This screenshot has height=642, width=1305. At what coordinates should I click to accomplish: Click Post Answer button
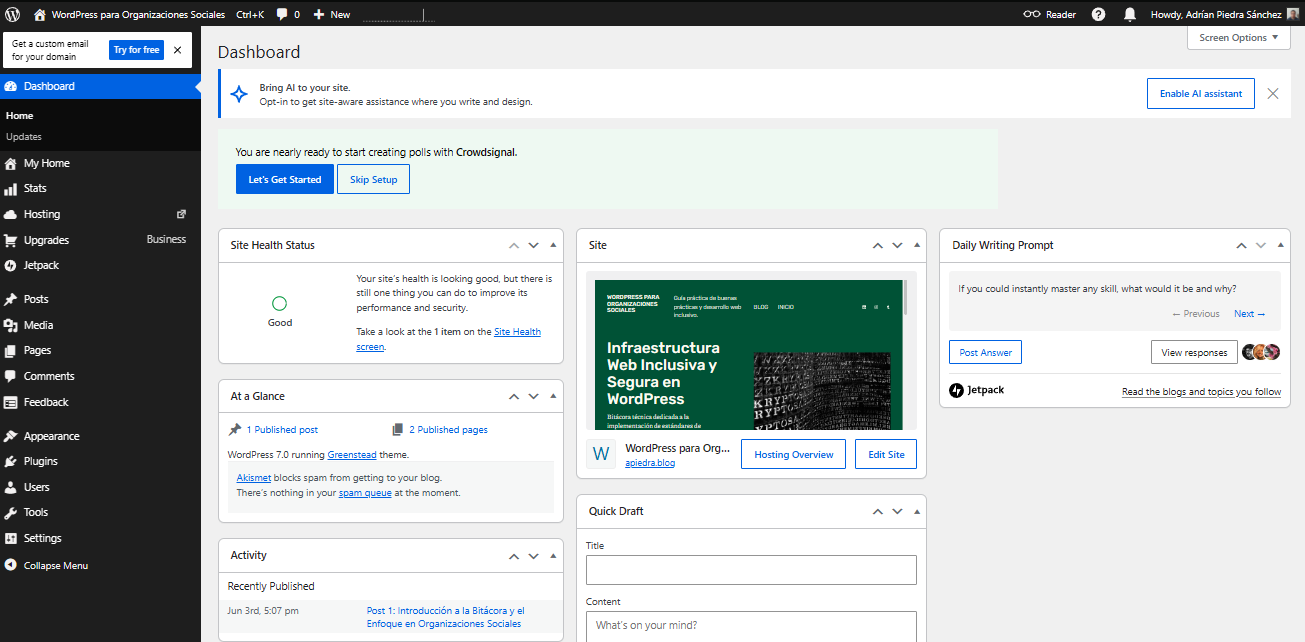pyautogui.click(x=985, y=352)
